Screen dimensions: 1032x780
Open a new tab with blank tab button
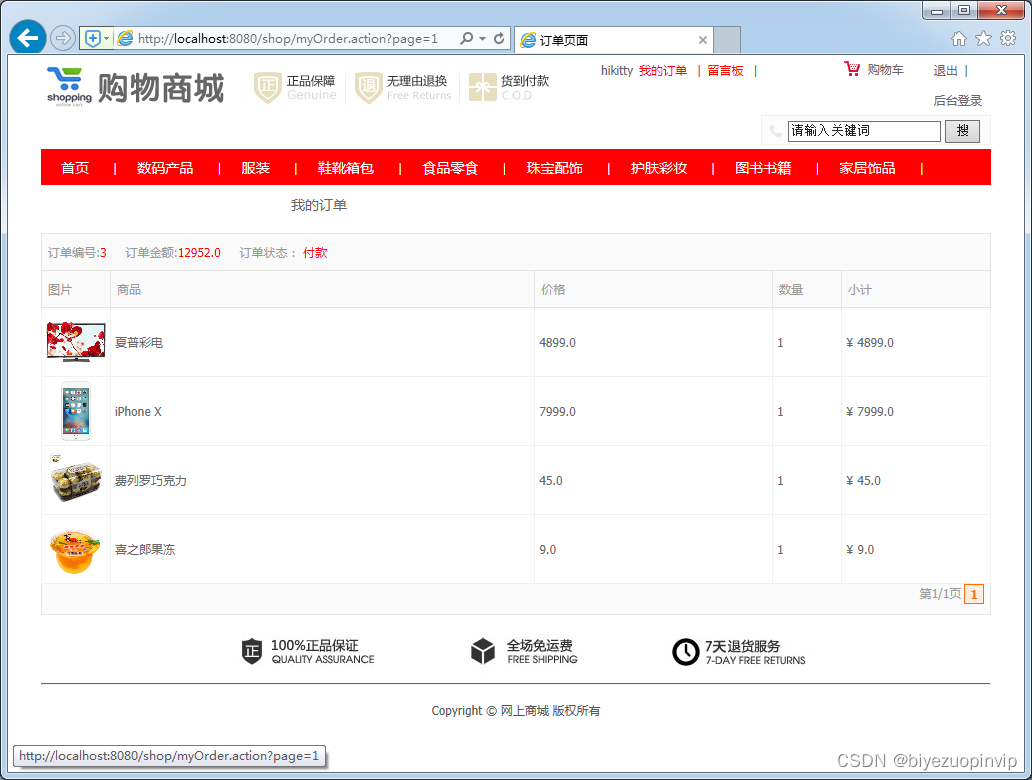[727, 40]
